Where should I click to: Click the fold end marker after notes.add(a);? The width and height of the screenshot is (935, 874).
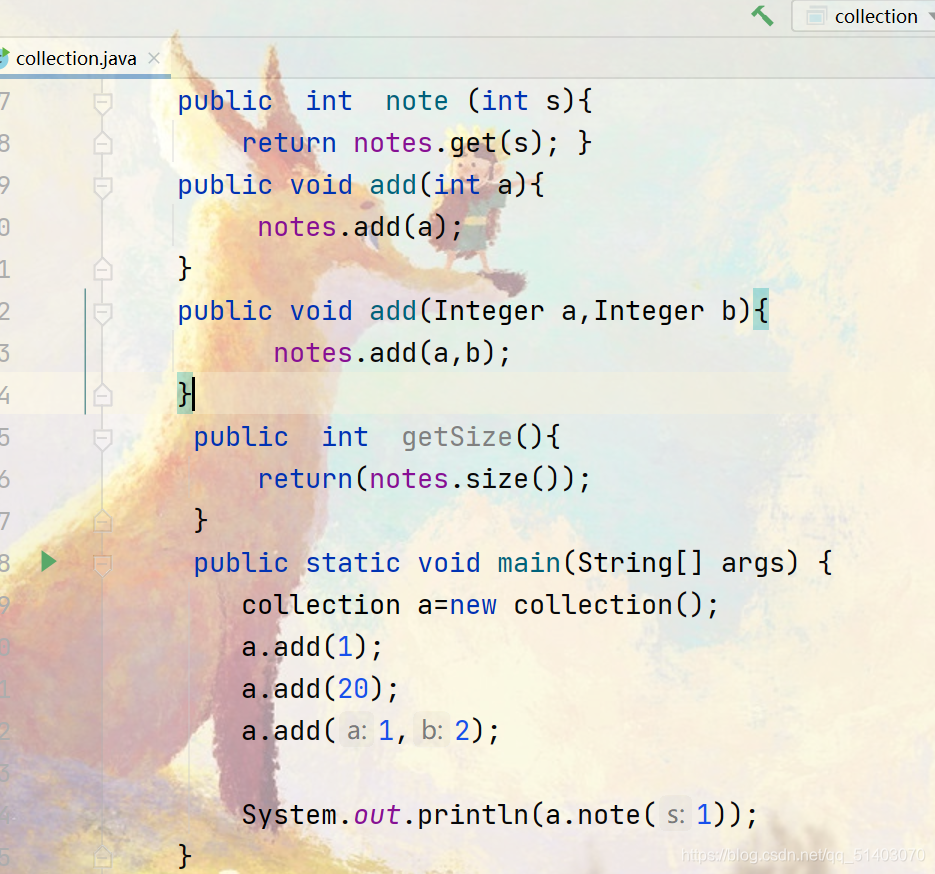pos(103,269)
